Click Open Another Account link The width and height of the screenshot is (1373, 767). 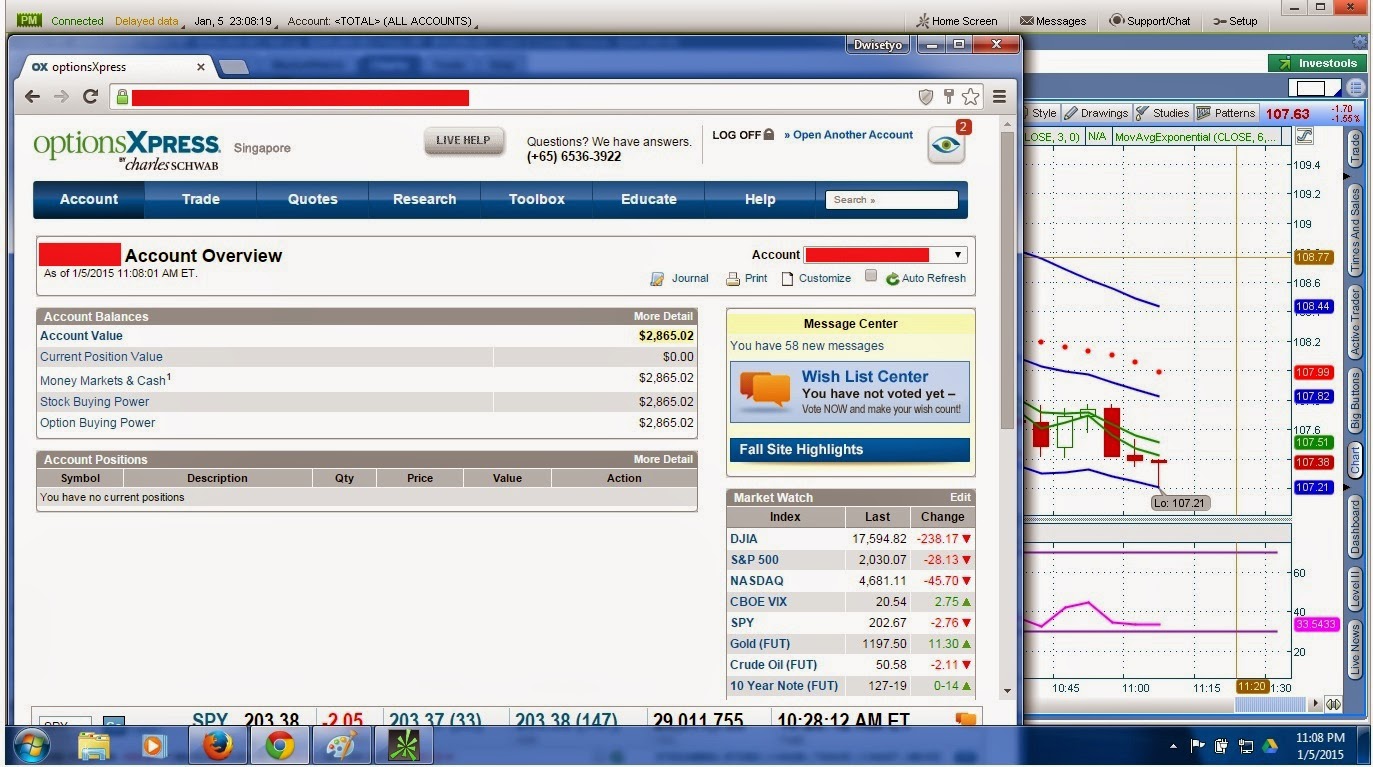point(849,135)
